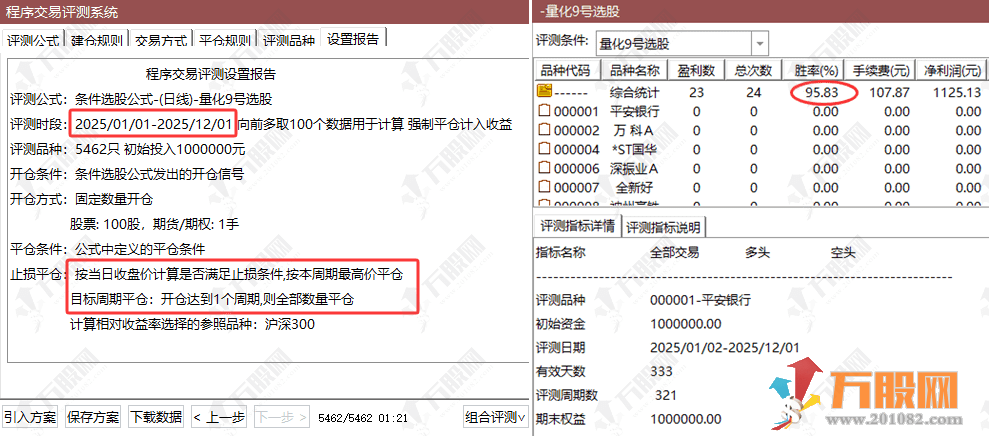Viewport: 989px width, 436px height.
Task: Click the 综合统计 summary row icon
Action: coord(543,91)
